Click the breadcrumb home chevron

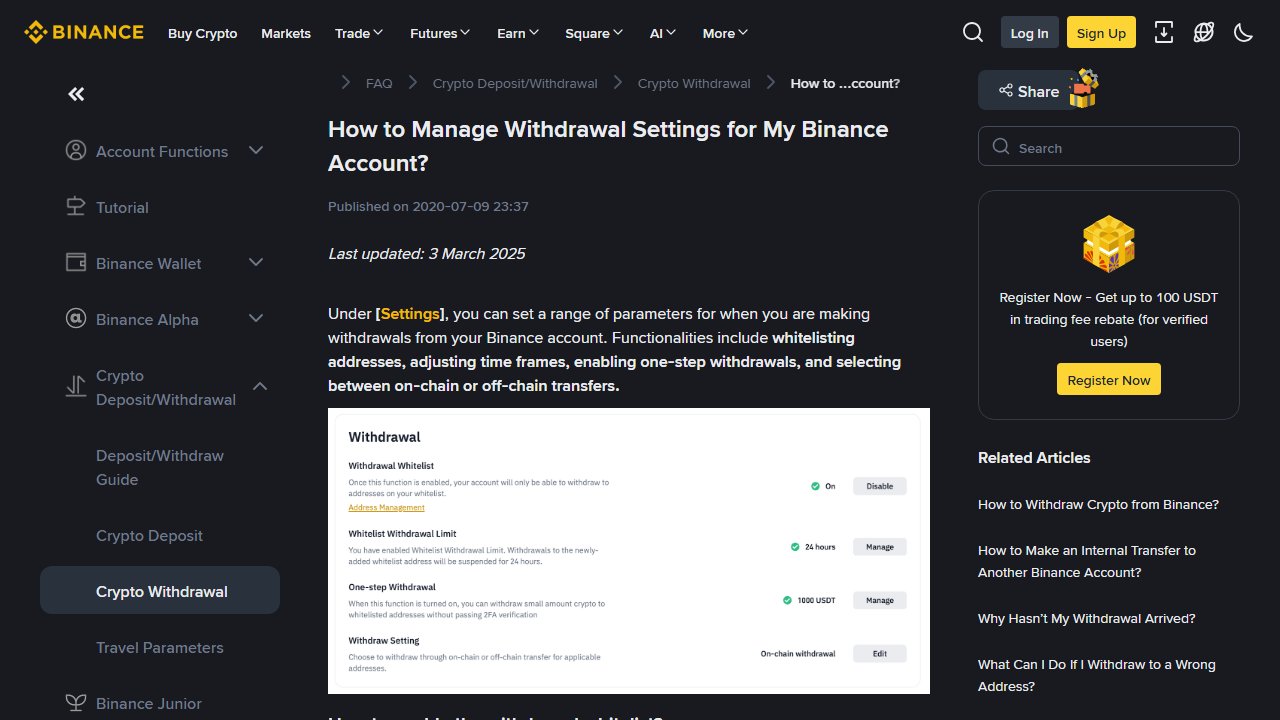coord(346,83)
